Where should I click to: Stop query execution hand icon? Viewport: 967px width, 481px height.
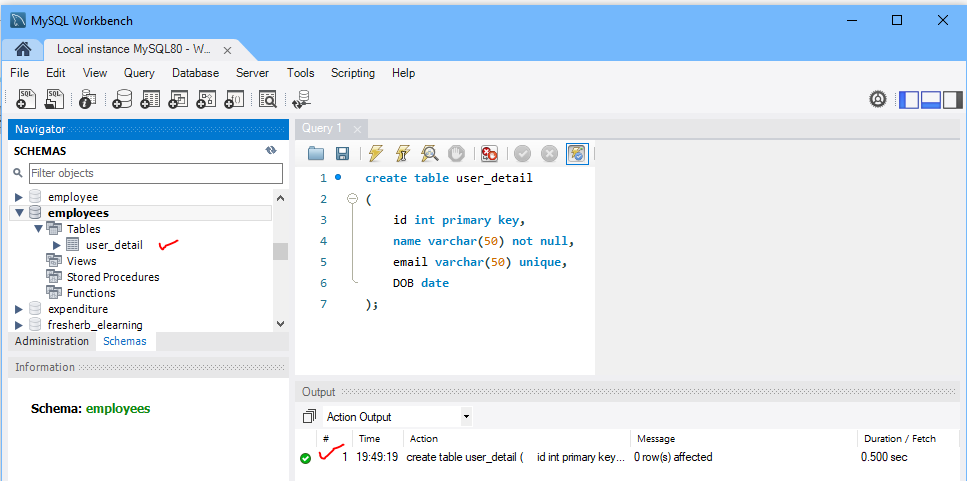click(456, 153)
